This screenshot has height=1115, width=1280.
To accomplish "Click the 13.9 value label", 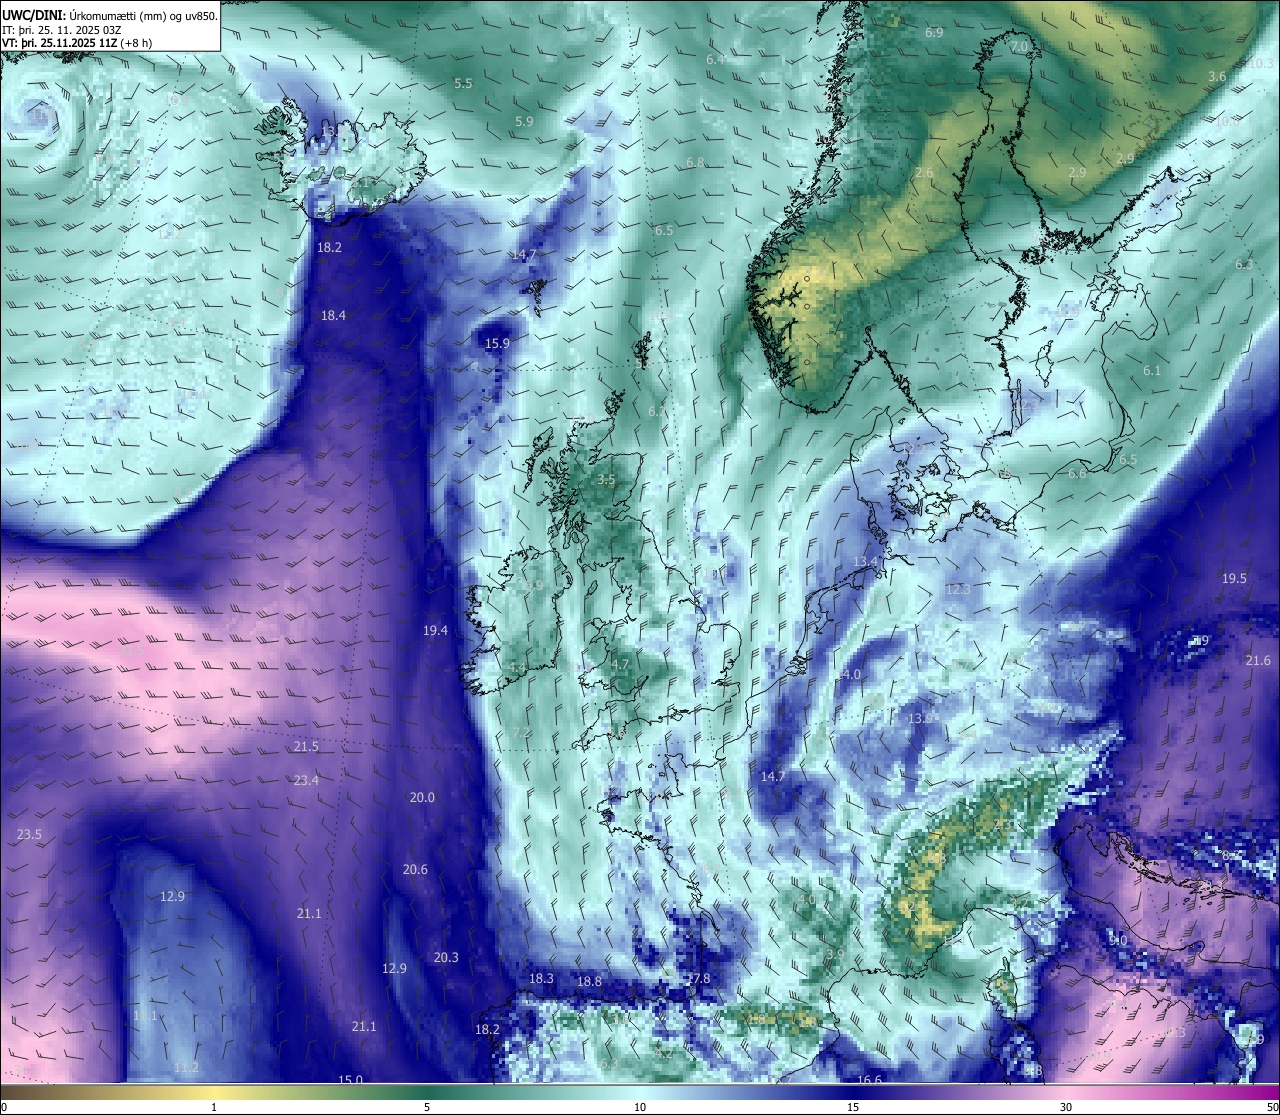I will pyautogui.click(x=920, y=718).
